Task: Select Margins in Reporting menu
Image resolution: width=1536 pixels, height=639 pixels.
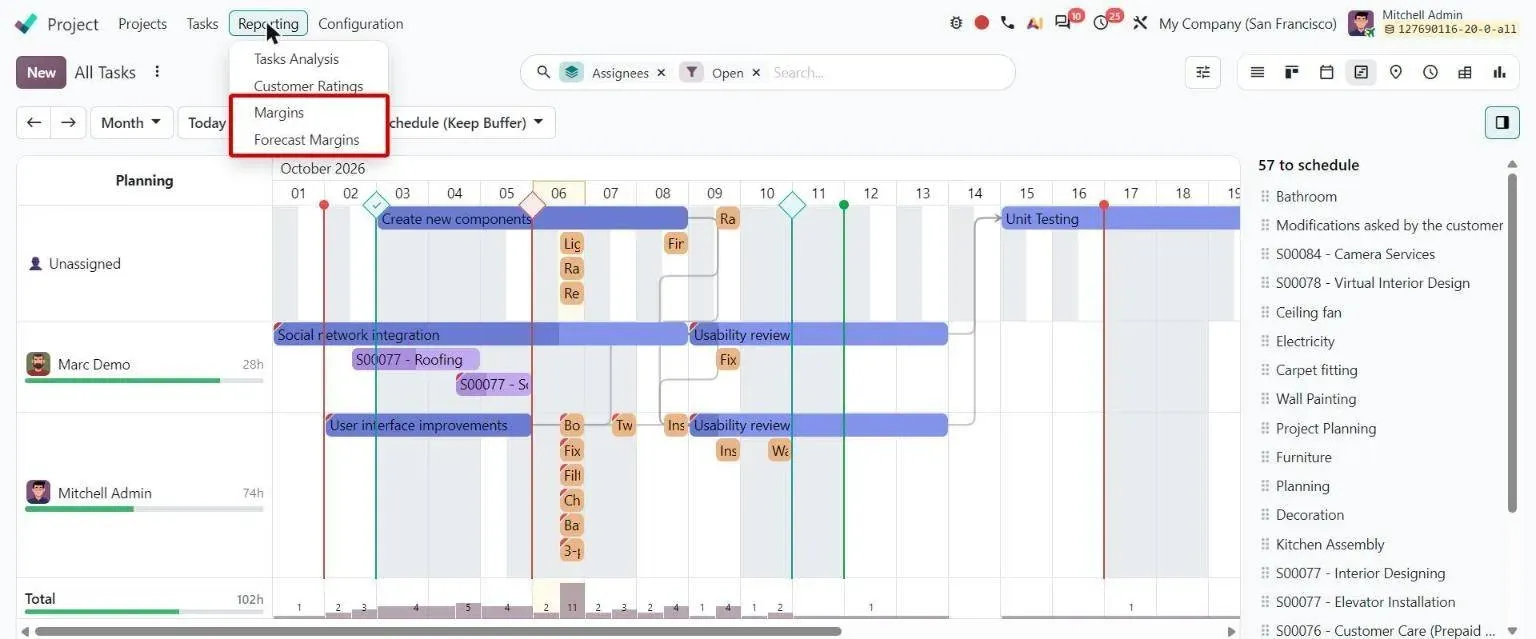Action: pos(279,113)
